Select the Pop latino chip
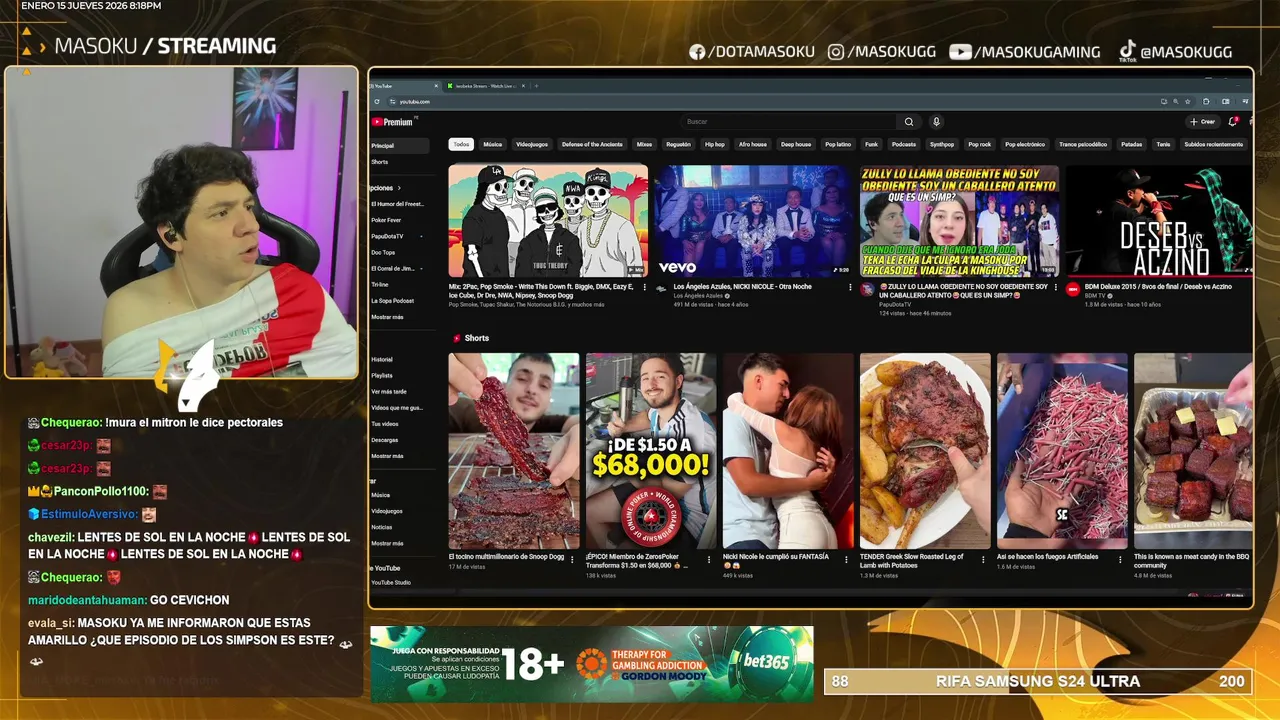 tap(838, 144)
